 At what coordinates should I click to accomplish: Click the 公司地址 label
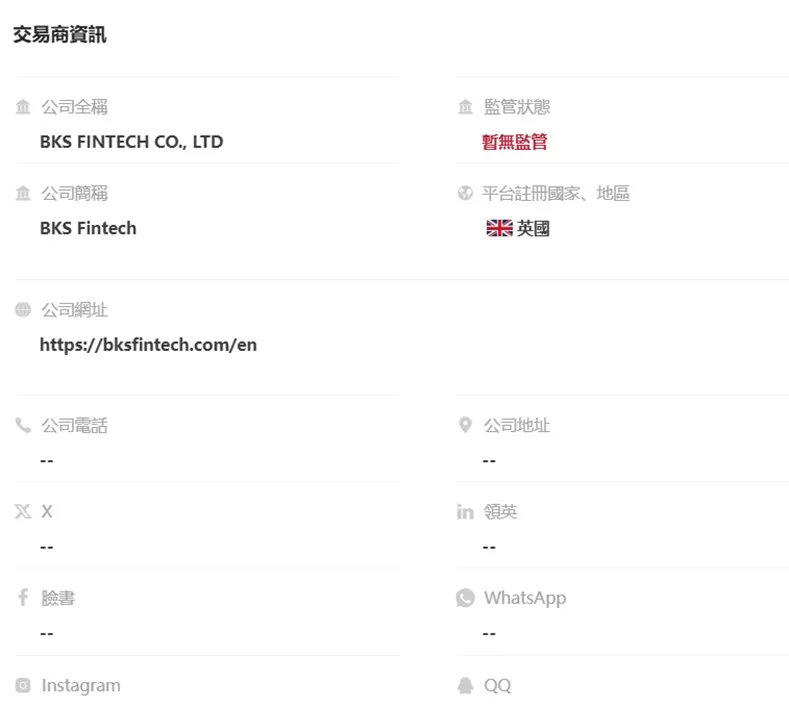tap(517, 426)
